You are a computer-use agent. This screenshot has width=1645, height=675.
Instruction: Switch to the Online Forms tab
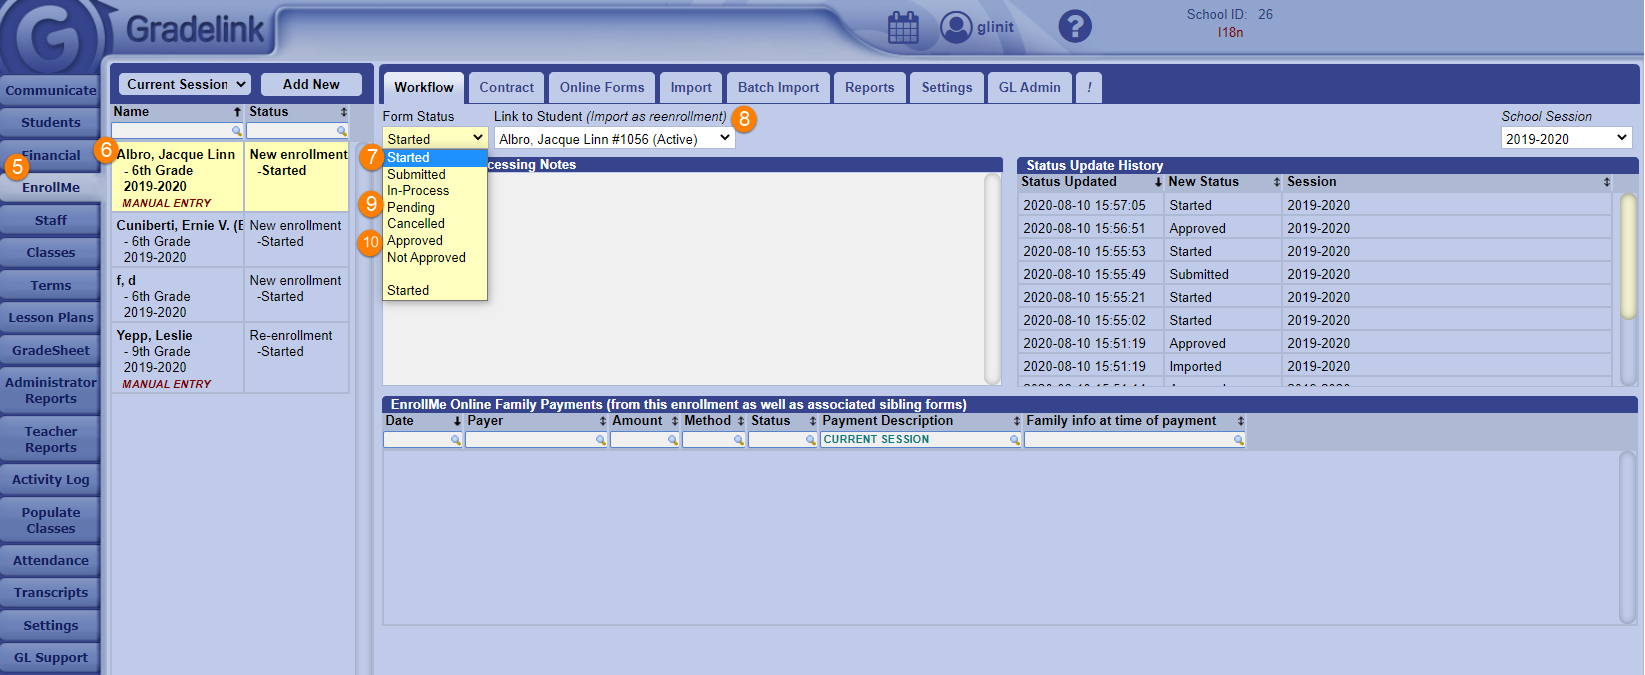(602, 88)
